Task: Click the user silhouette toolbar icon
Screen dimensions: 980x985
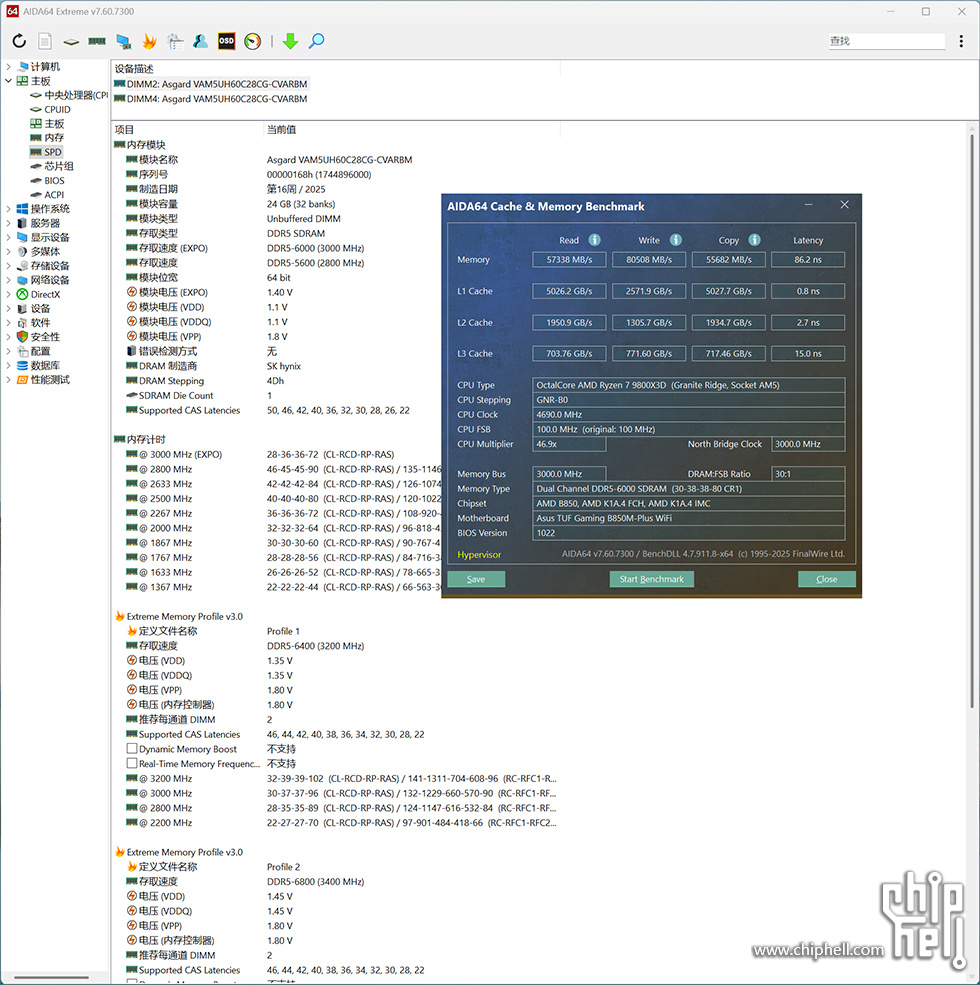Action: pos(200,41)
